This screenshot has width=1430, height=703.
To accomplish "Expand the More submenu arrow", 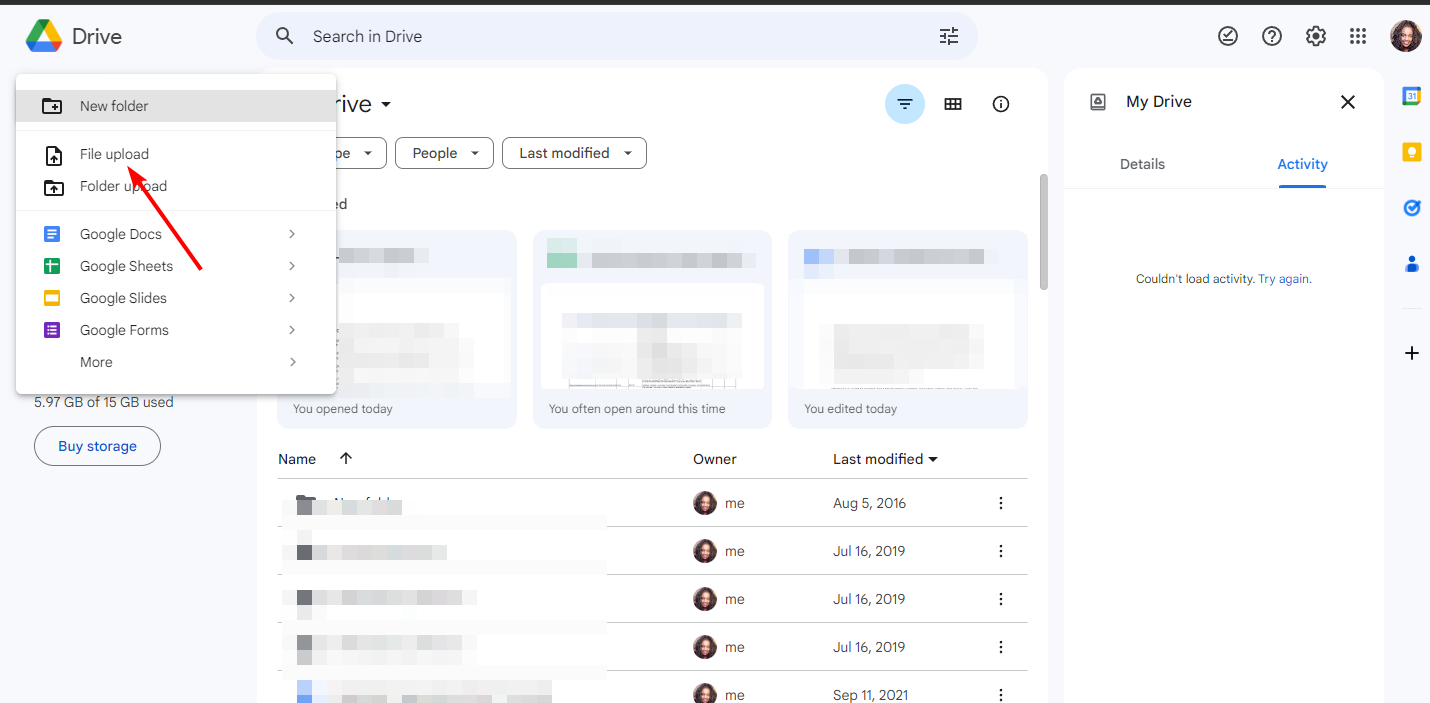I will point(292,362).
